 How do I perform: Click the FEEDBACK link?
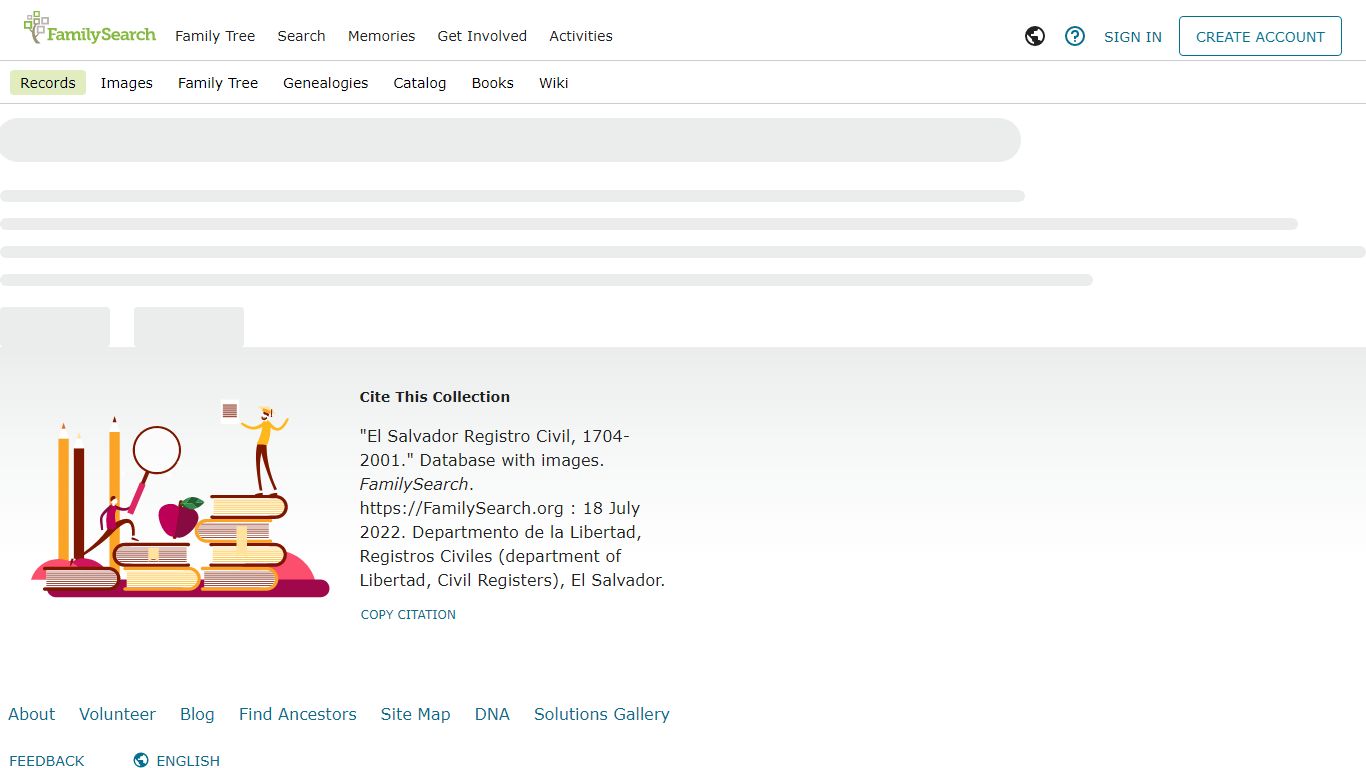click(47, 761)
